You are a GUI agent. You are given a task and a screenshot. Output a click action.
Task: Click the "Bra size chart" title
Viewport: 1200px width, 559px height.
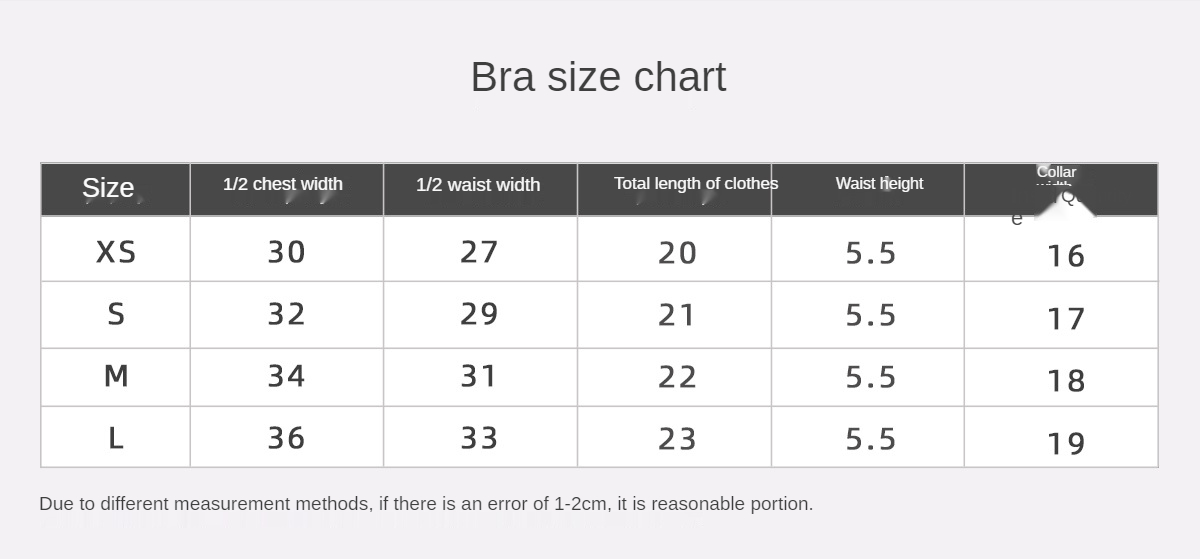coord(598,77)
